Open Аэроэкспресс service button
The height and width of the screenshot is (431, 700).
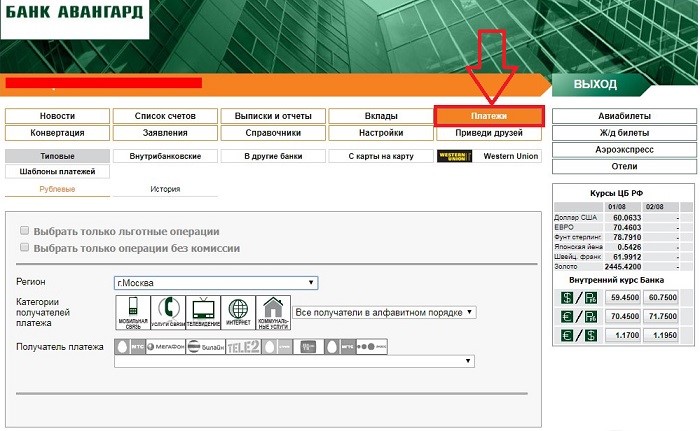[624, 150]
